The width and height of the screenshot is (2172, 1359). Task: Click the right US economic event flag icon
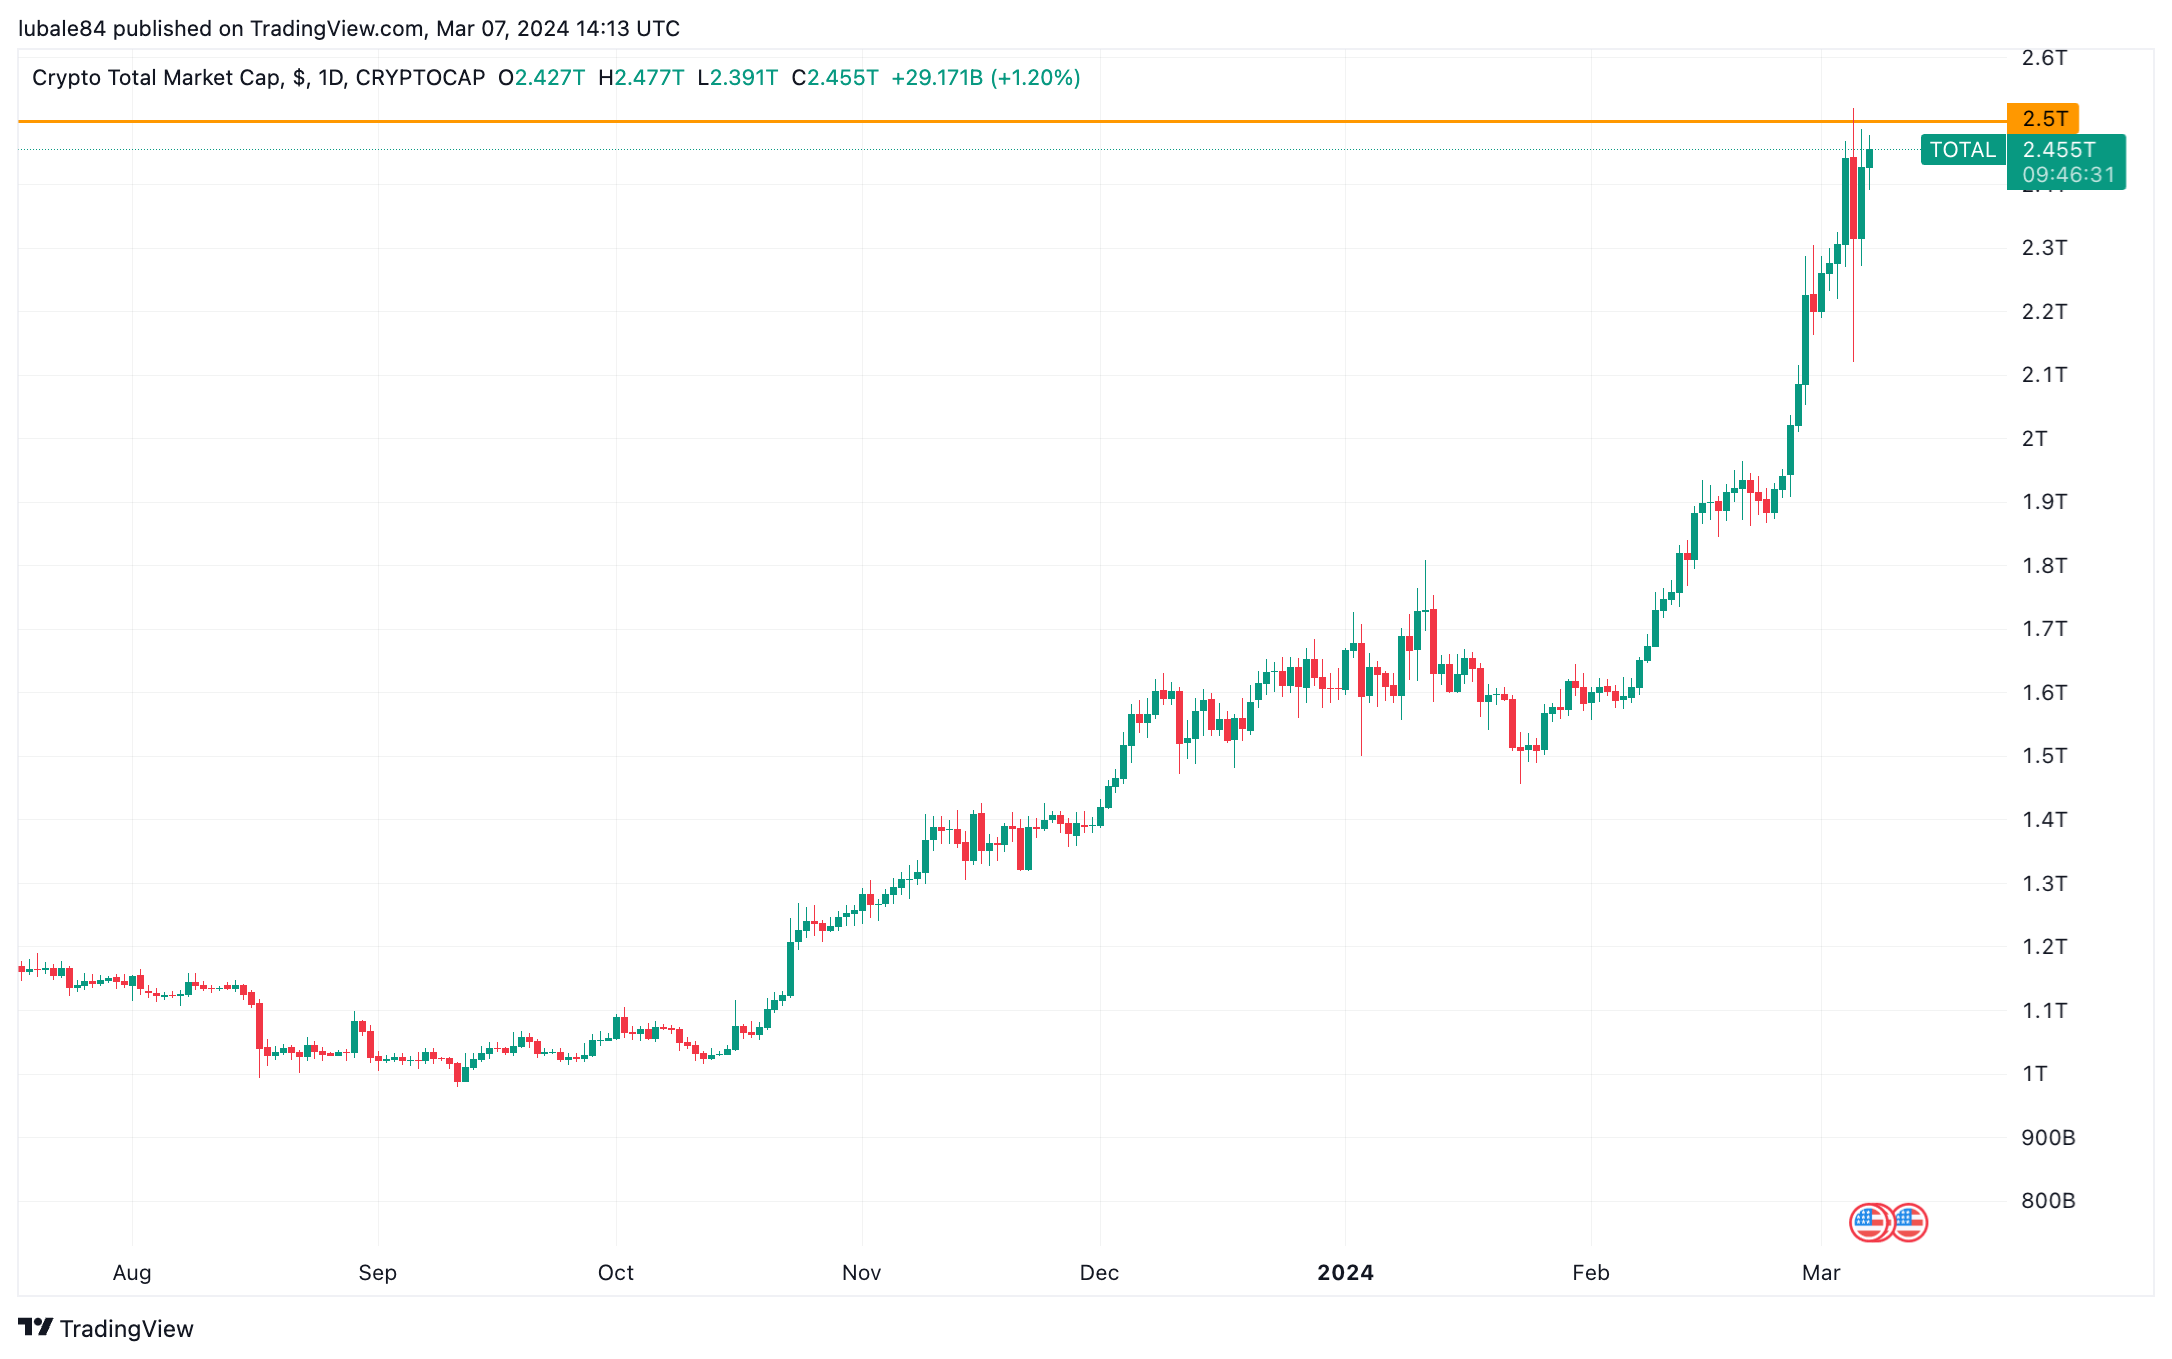tap(1909, 1222)
